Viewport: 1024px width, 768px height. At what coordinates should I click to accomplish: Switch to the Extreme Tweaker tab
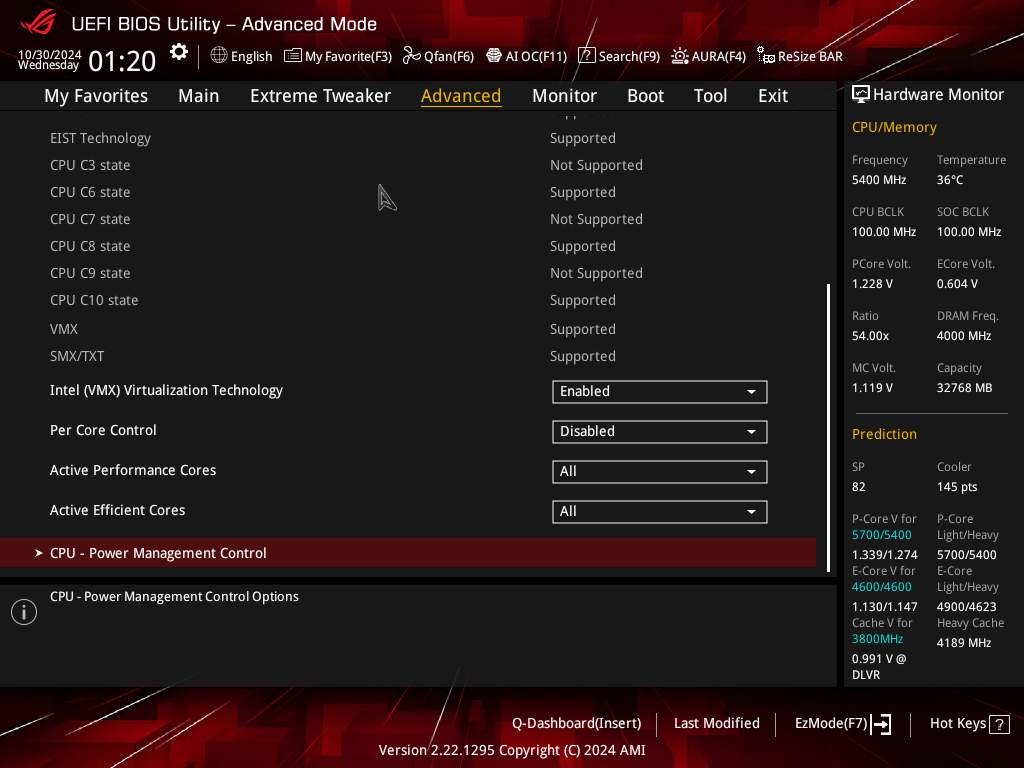click(x=320, y=96)
